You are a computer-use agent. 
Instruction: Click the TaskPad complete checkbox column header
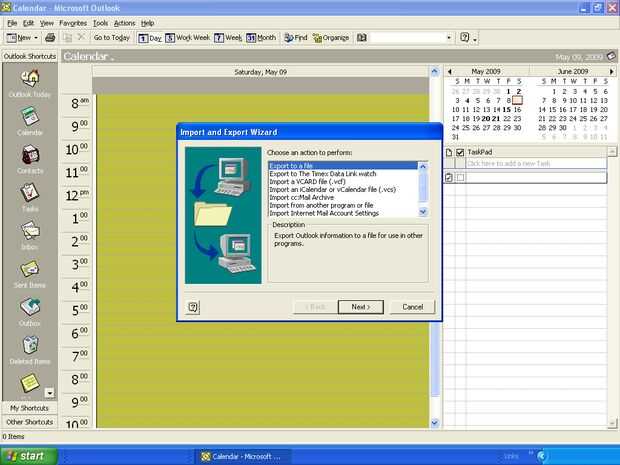pos(460,152)
